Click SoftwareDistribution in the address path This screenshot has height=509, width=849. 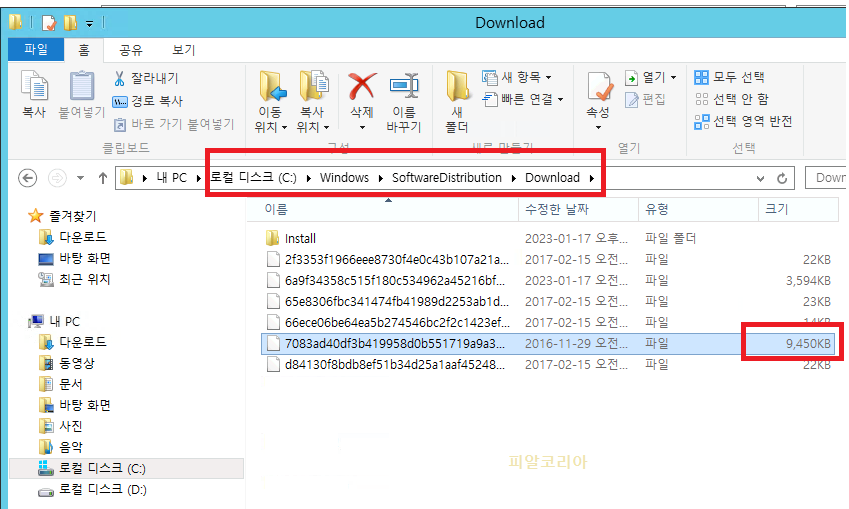click(447, 178)
